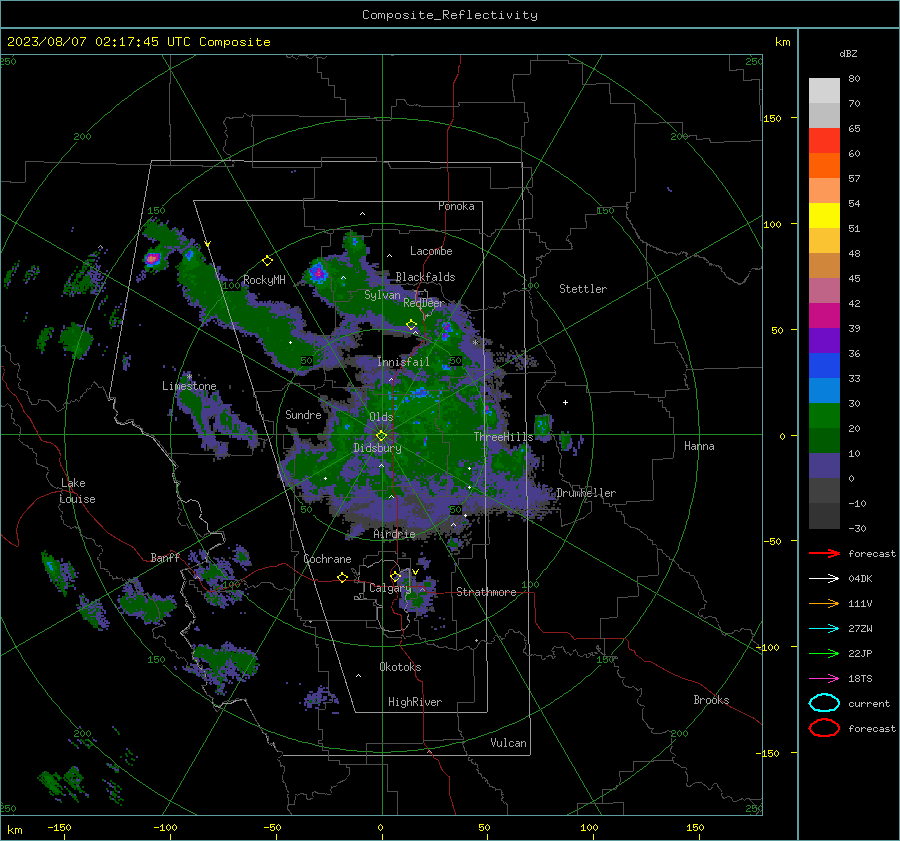This screenshot has height=841, width=900.
Task: Click the Hanna town label
Action: point(699,446)
